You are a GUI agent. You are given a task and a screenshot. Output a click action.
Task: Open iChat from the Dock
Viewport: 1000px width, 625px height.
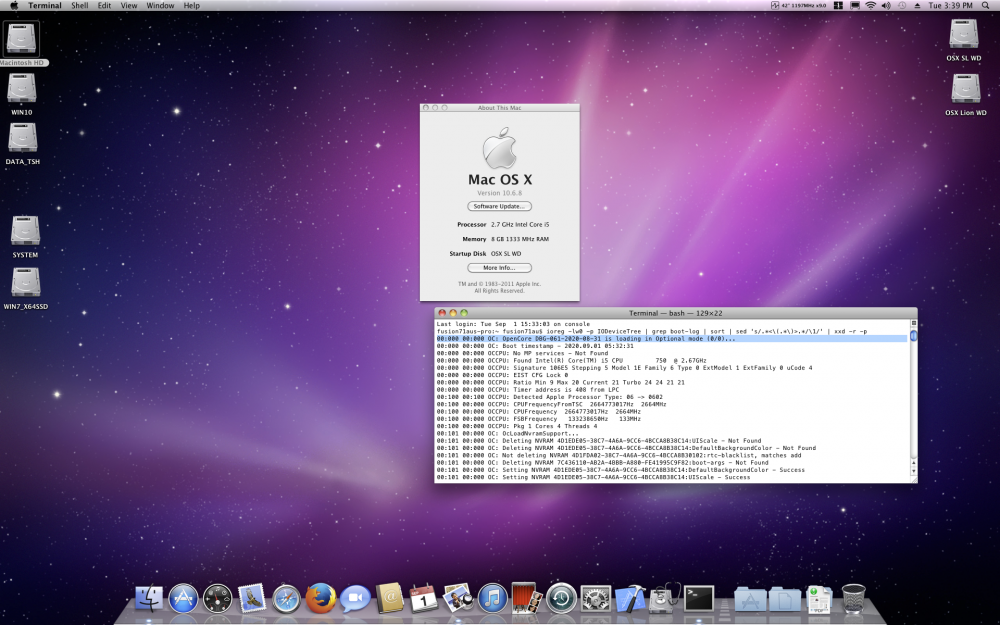355,599
